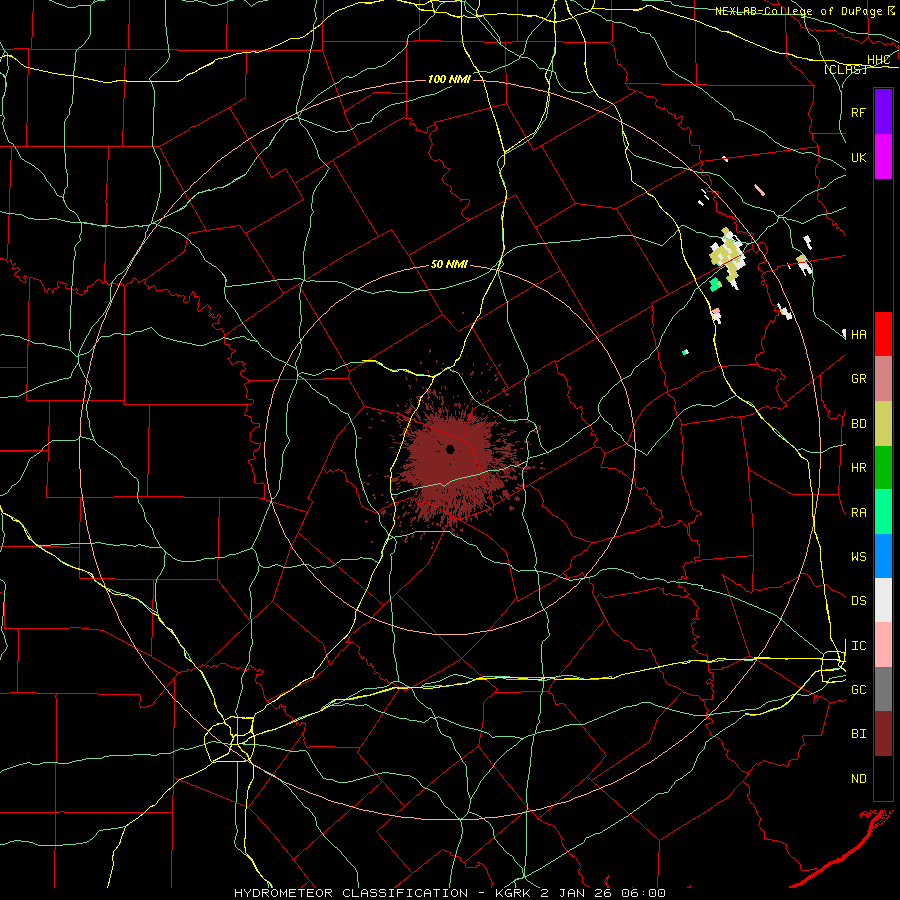The width and height of the screenshot is (900, 900).
Task: Click the HYDROMETEOR CLASSIFICATION caption text
Action: [x=351, y=893]
